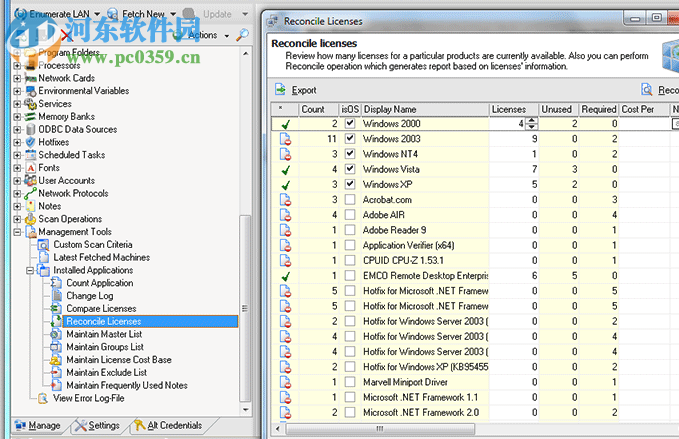Check isOS for CPUID CPU-Z 1.53.1
The height and width of the screenshot is (439, 679).
point(350,260)
